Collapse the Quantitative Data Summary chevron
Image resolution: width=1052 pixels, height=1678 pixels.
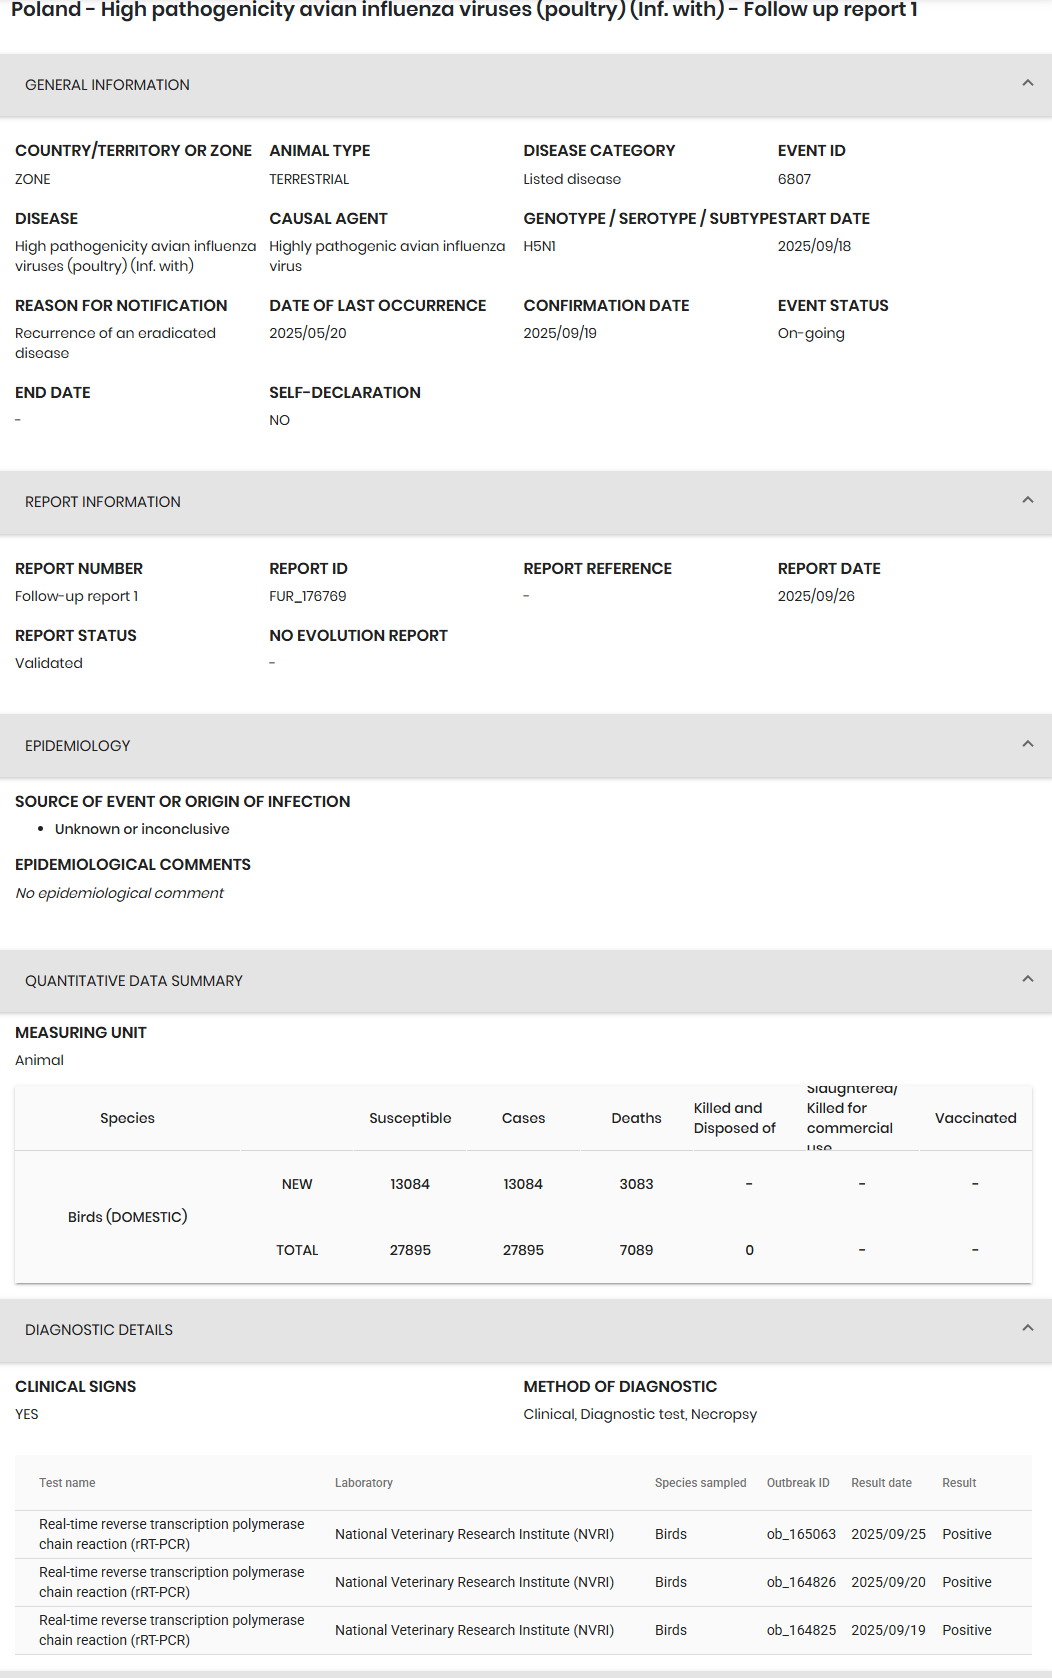[x=1027, y=980]
